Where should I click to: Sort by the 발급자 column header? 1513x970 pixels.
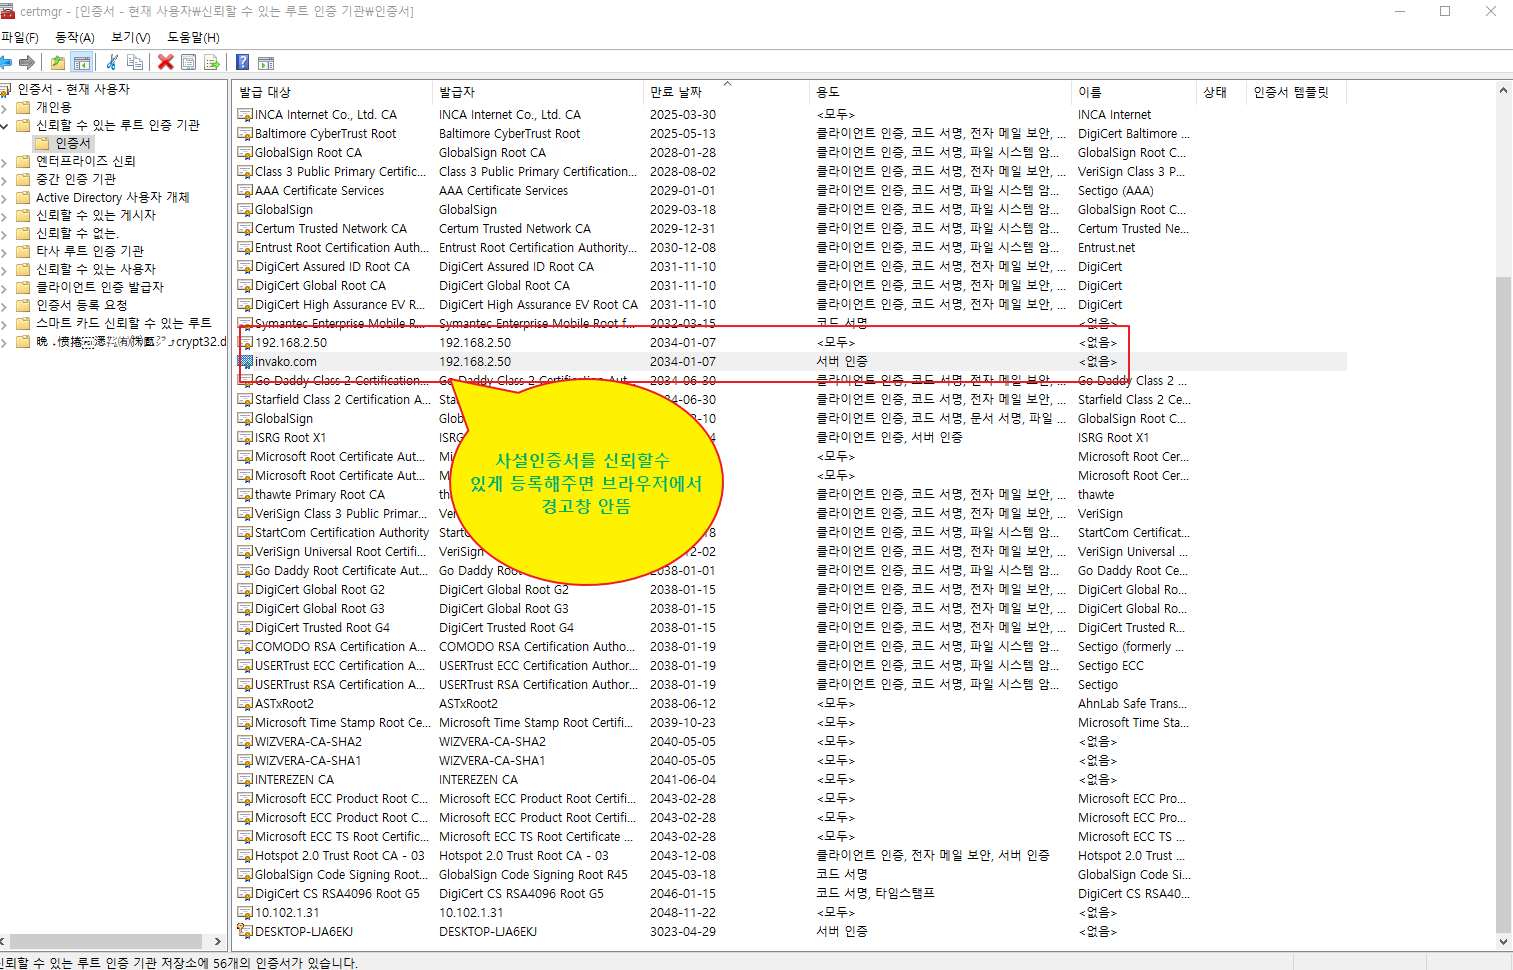click(538, 92)
